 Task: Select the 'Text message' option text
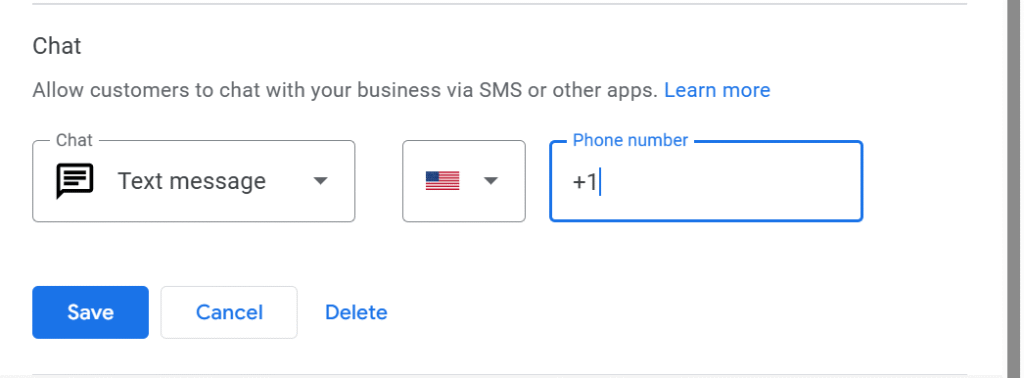[191, 181]
